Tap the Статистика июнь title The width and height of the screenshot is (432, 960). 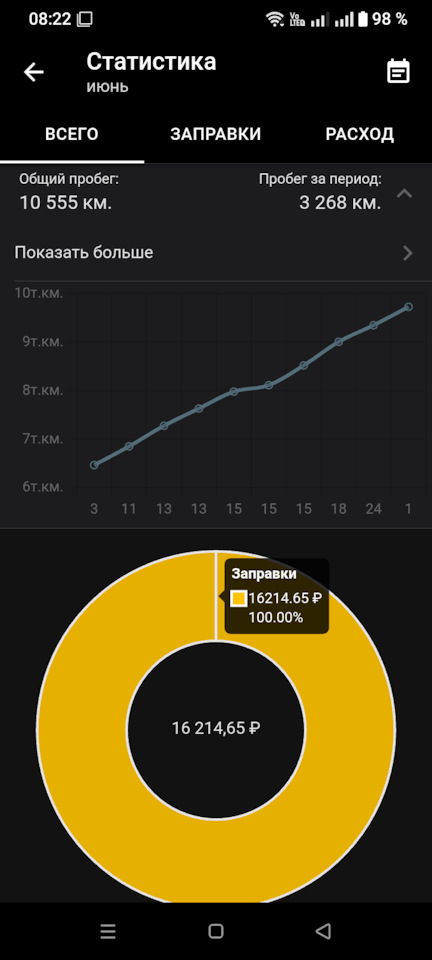(151, 72)
